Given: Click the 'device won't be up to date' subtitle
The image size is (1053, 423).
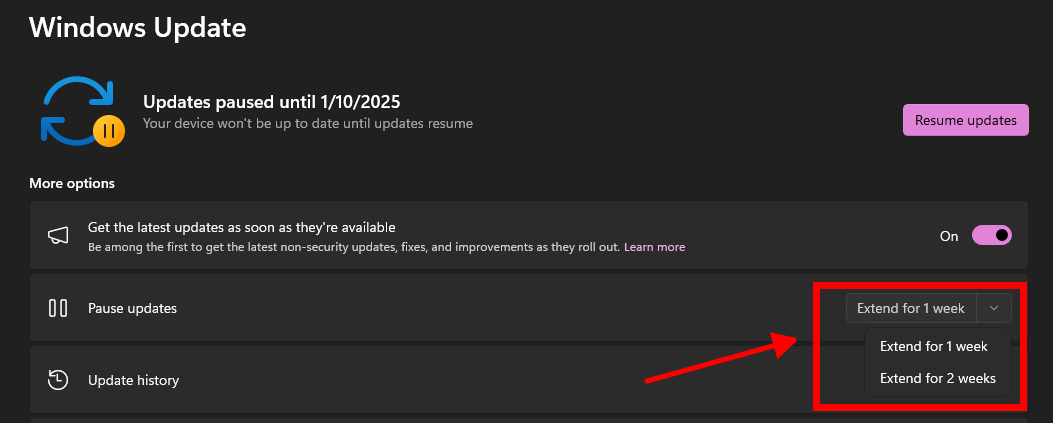Looking at the screenshot, I should 307,124.
